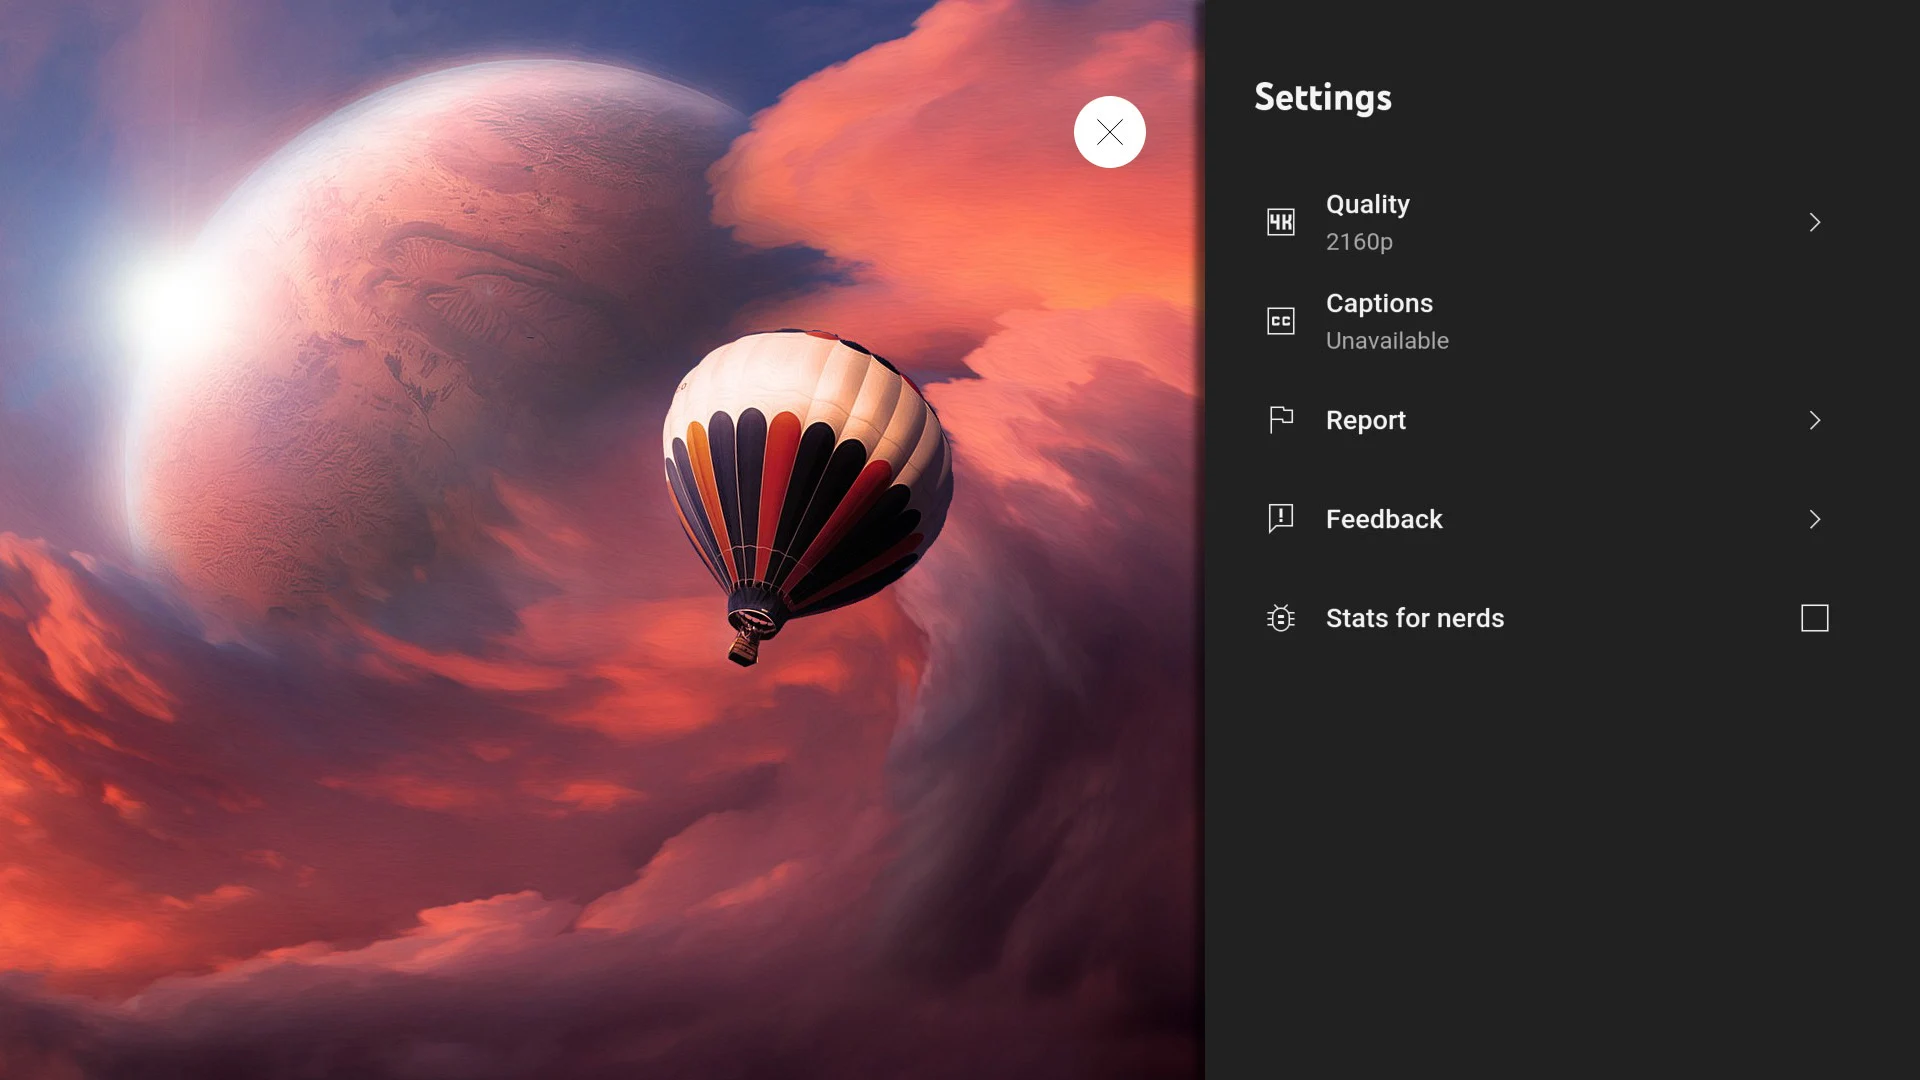Expand Feedback submenu via chevron arrow
The height and width of the screenshot is (1080, 1920).
click(1814, 519)
